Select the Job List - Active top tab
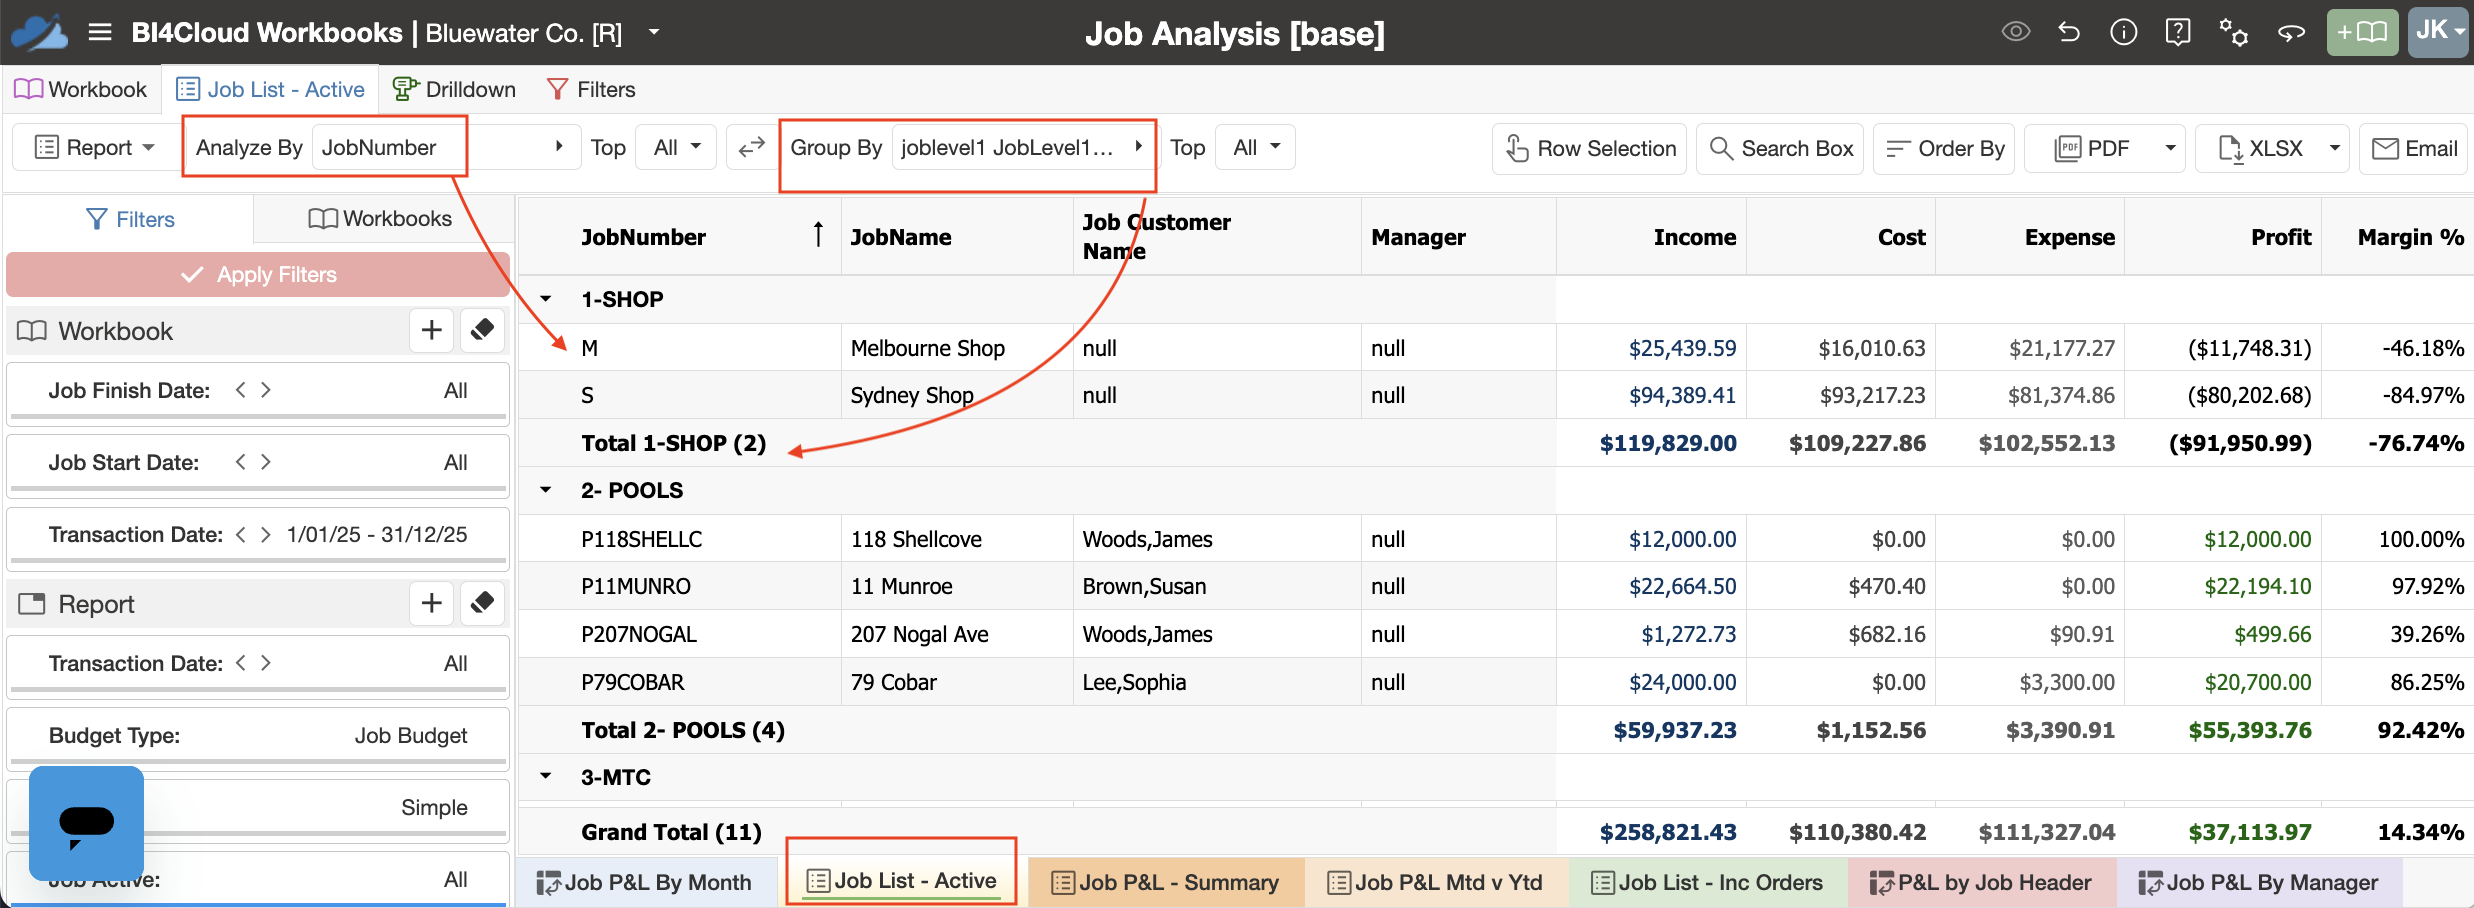The image size is (2474, 908). point(271,89)
